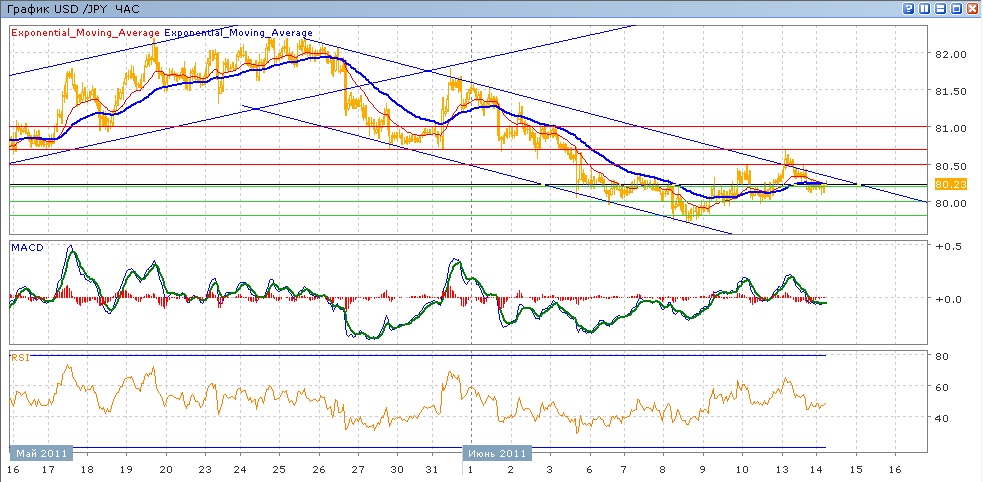
Task: Tile windows horizontally using the title bar icon
Action: point(941,8)
